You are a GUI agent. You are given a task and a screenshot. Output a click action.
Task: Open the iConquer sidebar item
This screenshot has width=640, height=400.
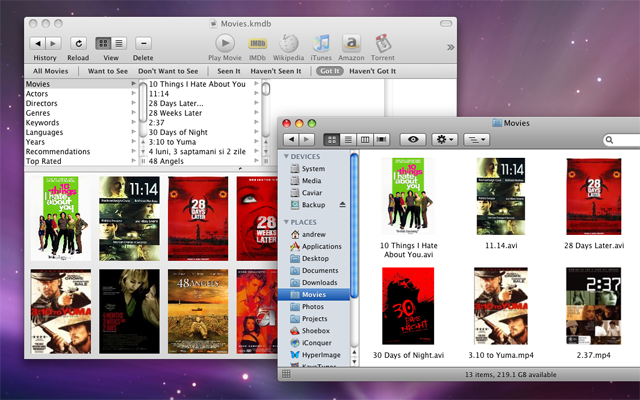313,343
